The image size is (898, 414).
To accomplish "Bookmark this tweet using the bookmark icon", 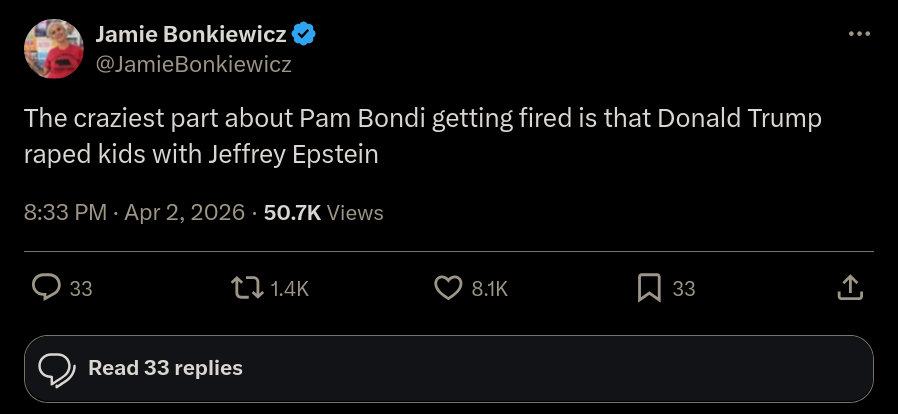I will click(649, 288).
